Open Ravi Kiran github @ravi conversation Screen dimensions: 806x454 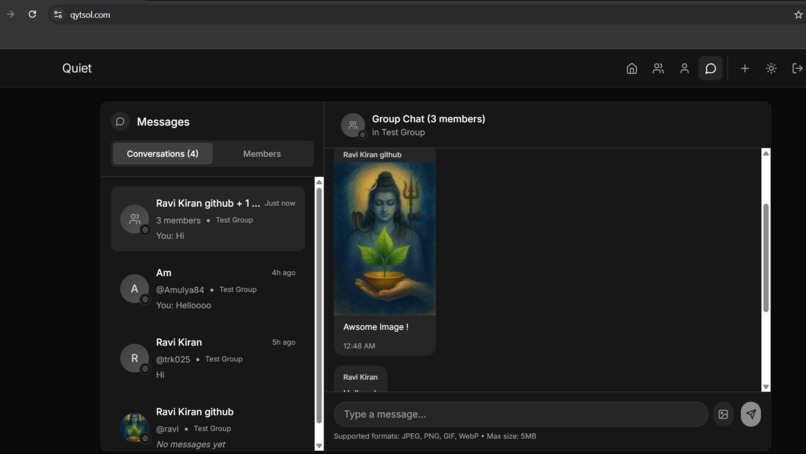tap(208, 427)
